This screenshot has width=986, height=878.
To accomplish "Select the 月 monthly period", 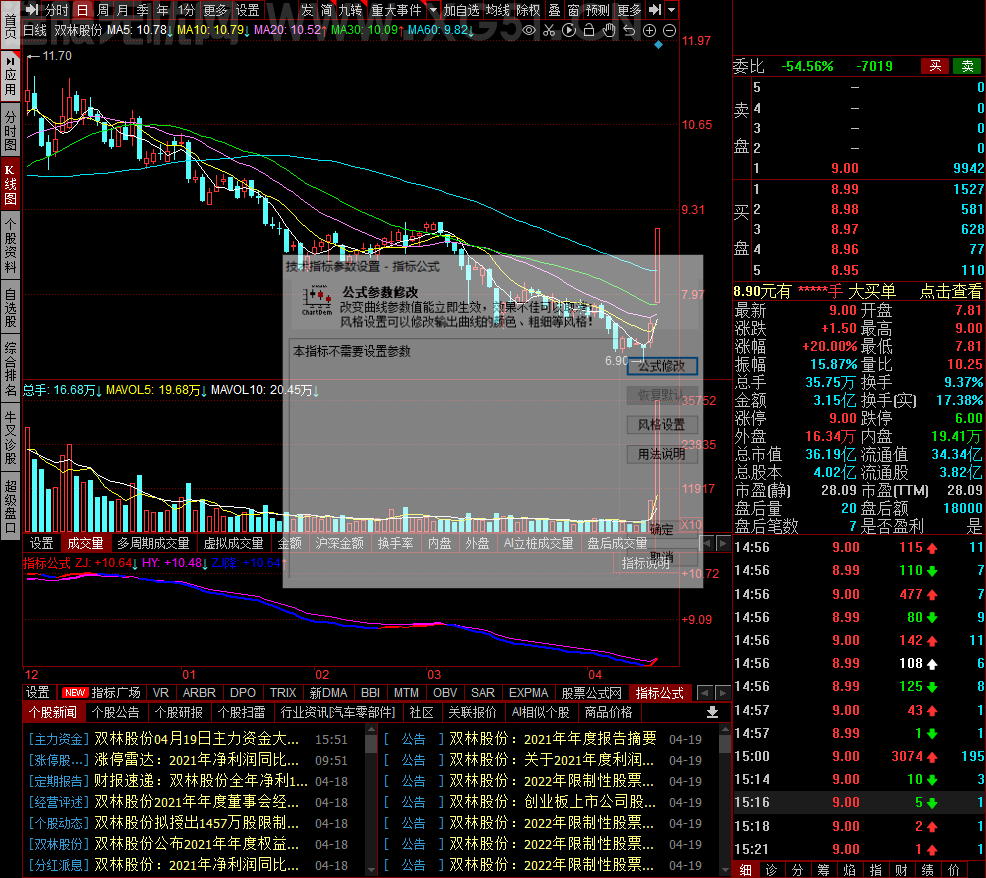I will [x=123, y=9].
